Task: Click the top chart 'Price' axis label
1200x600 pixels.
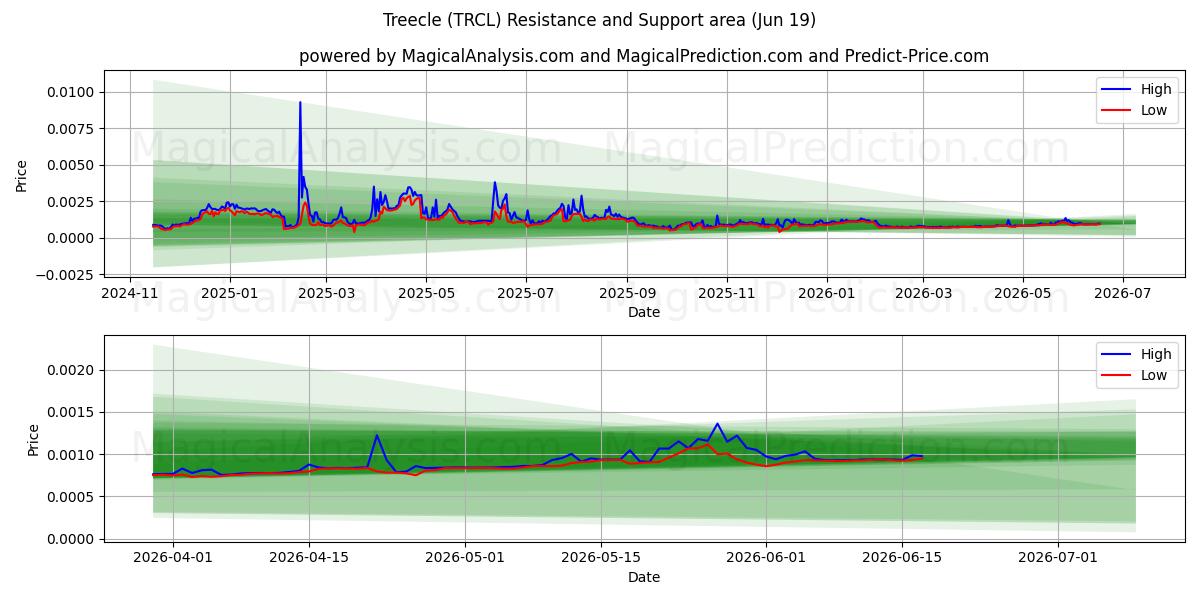Action: 22,176
